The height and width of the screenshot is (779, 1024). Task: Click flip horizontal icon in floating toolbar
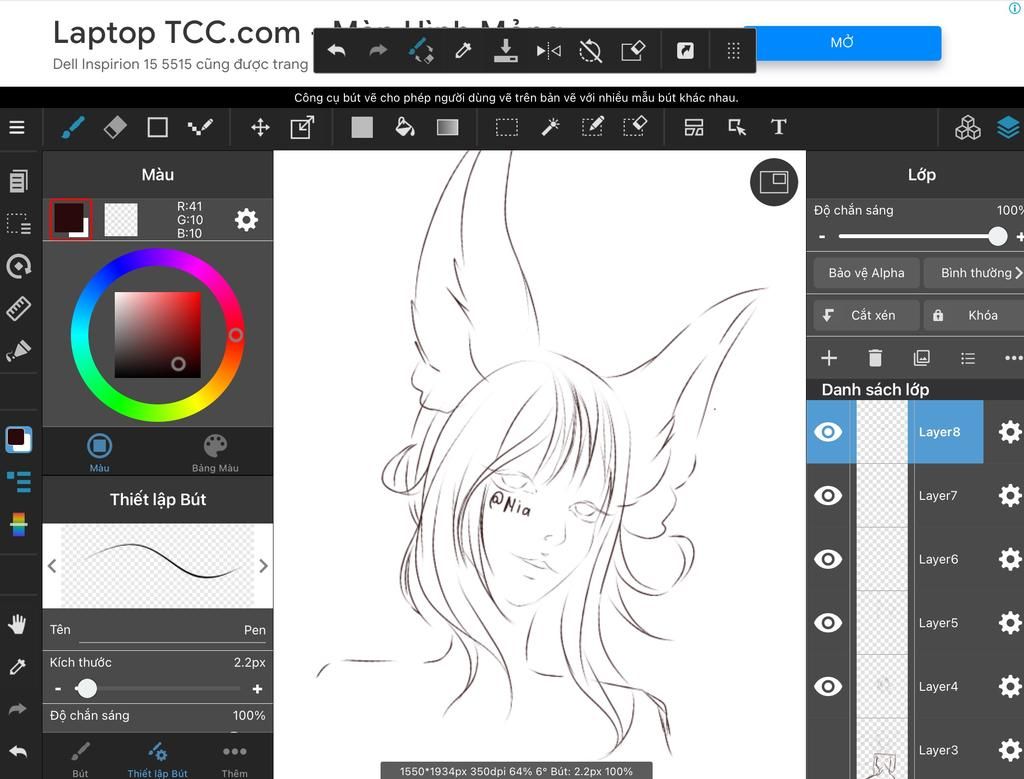(549, 50)
